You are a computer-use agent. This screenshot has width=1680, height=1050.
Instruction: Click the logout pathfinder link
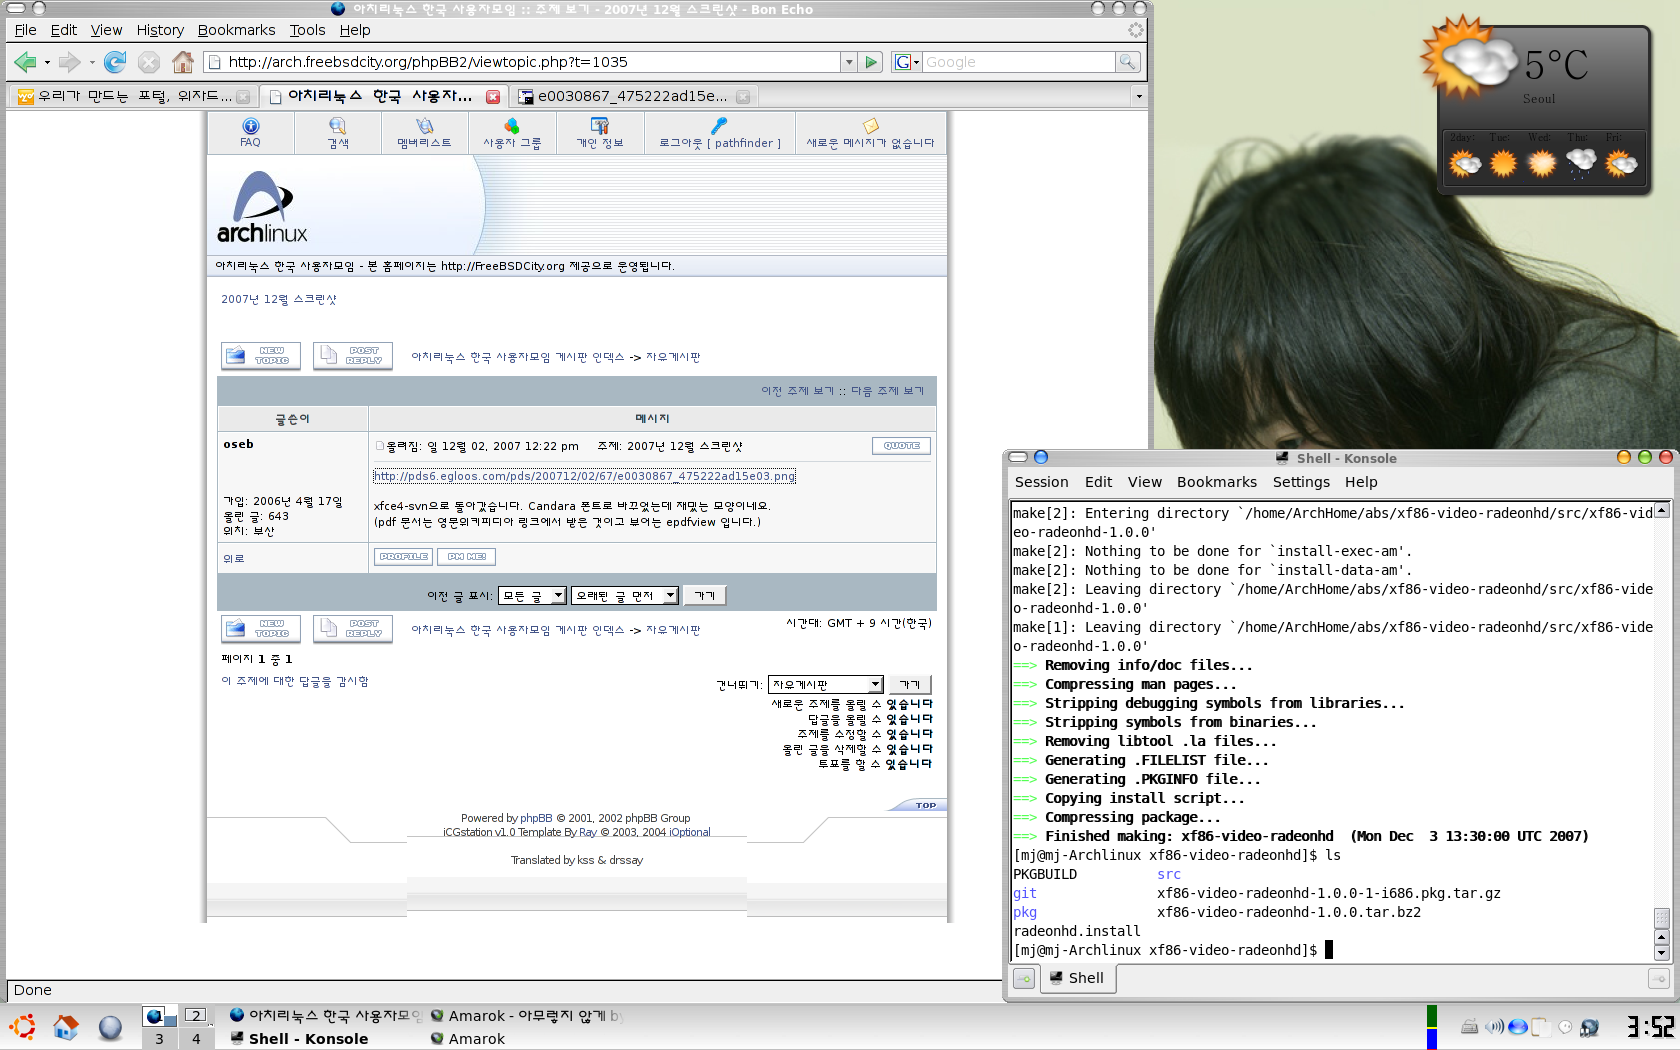(720, 143)
